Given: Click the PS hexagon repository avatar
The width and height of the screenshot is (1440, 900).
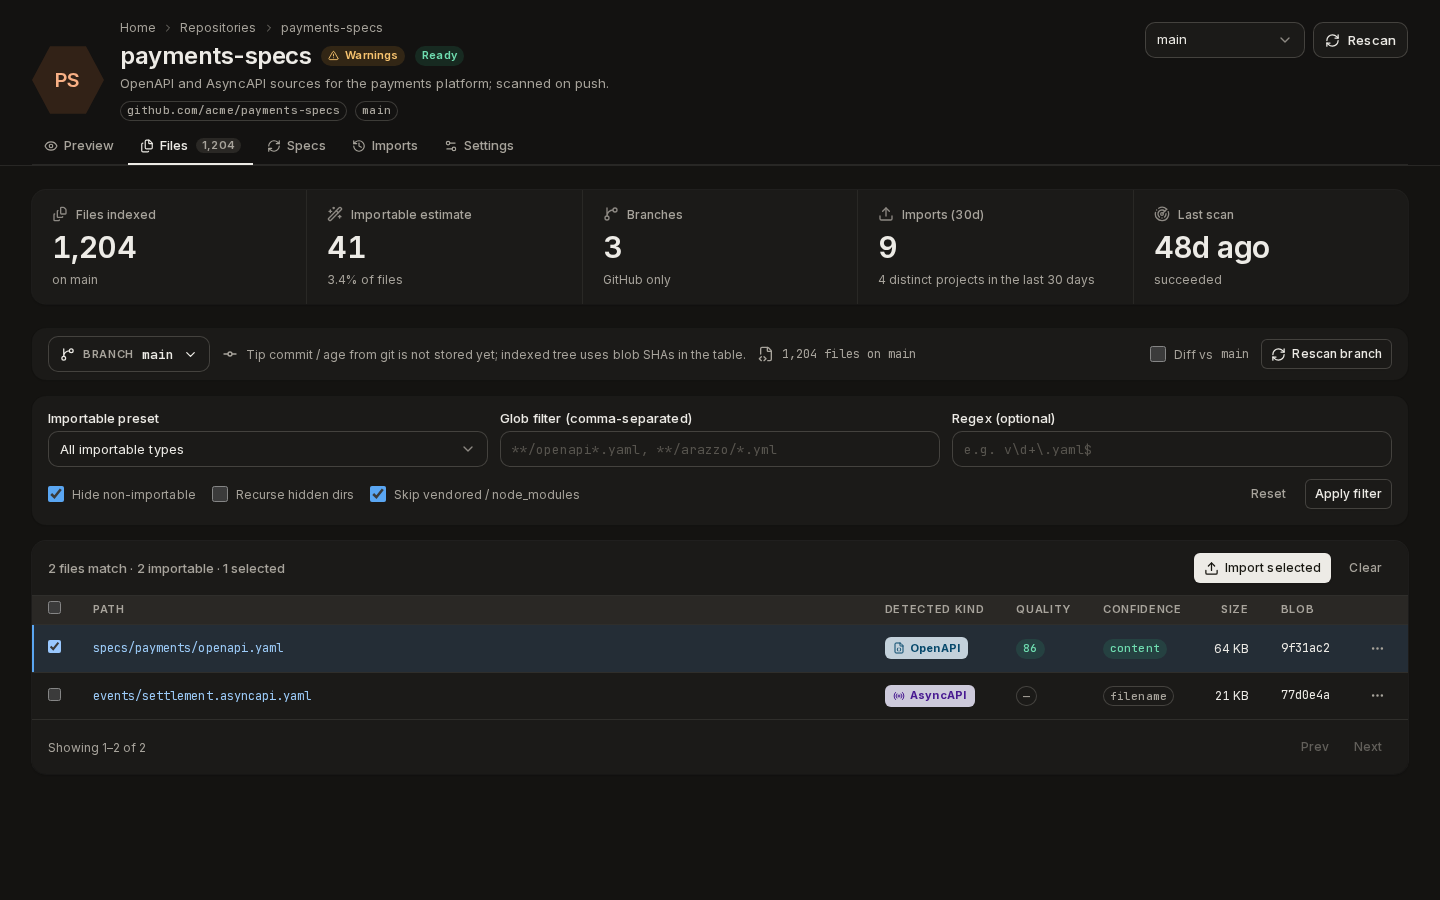Looking at the screenshot, I should point(67,80).
